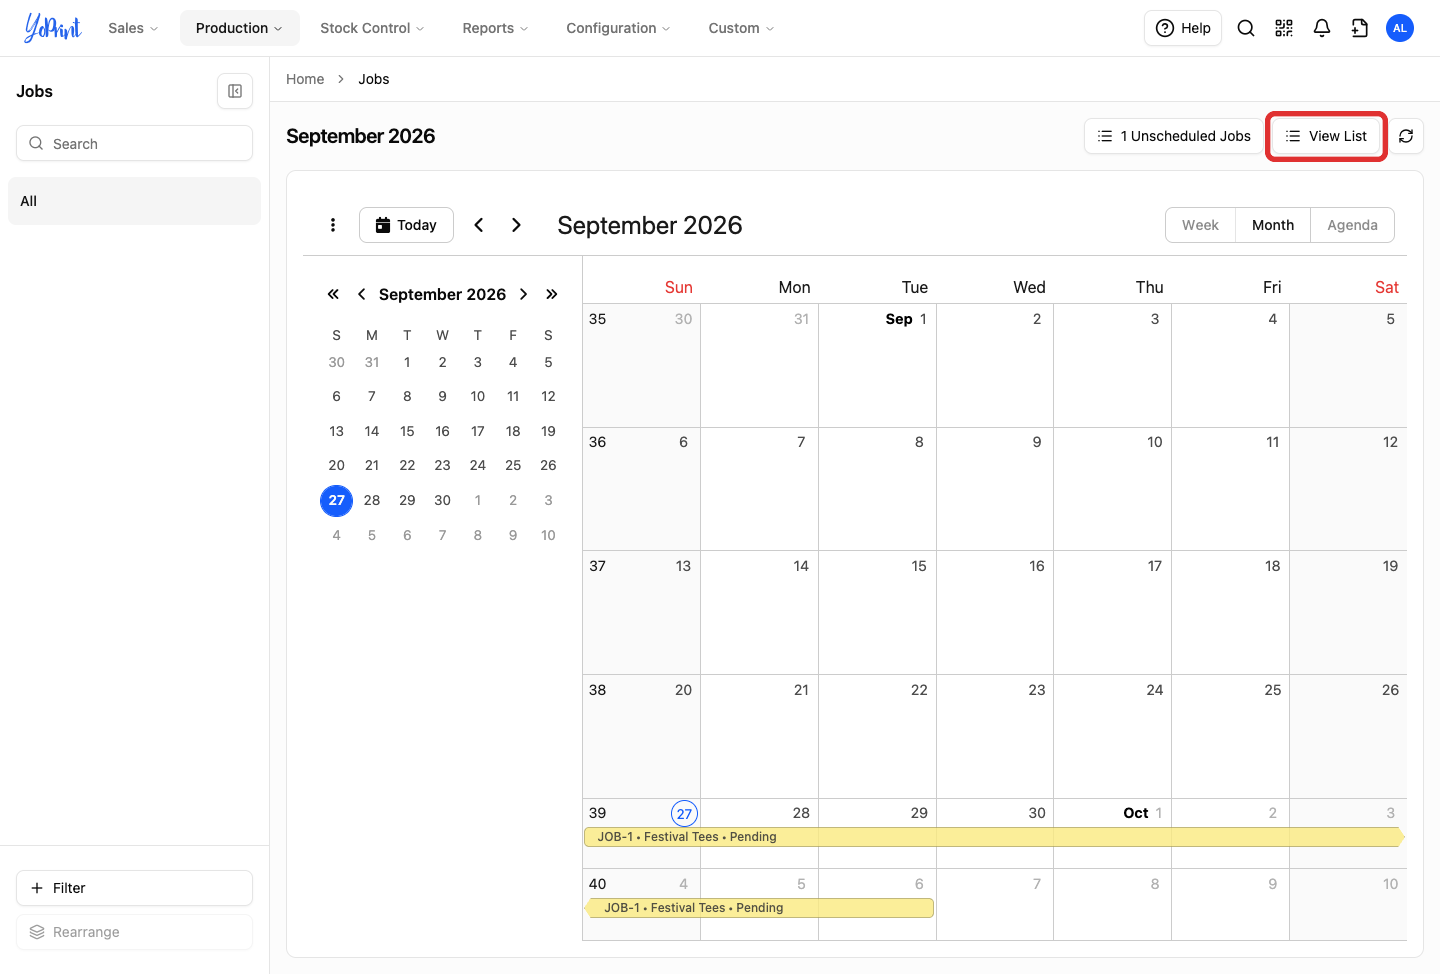Go to Home breadcrumb
Viewport: 1440px width, 974px height.
pyautogui.click(x=305, y=79)
